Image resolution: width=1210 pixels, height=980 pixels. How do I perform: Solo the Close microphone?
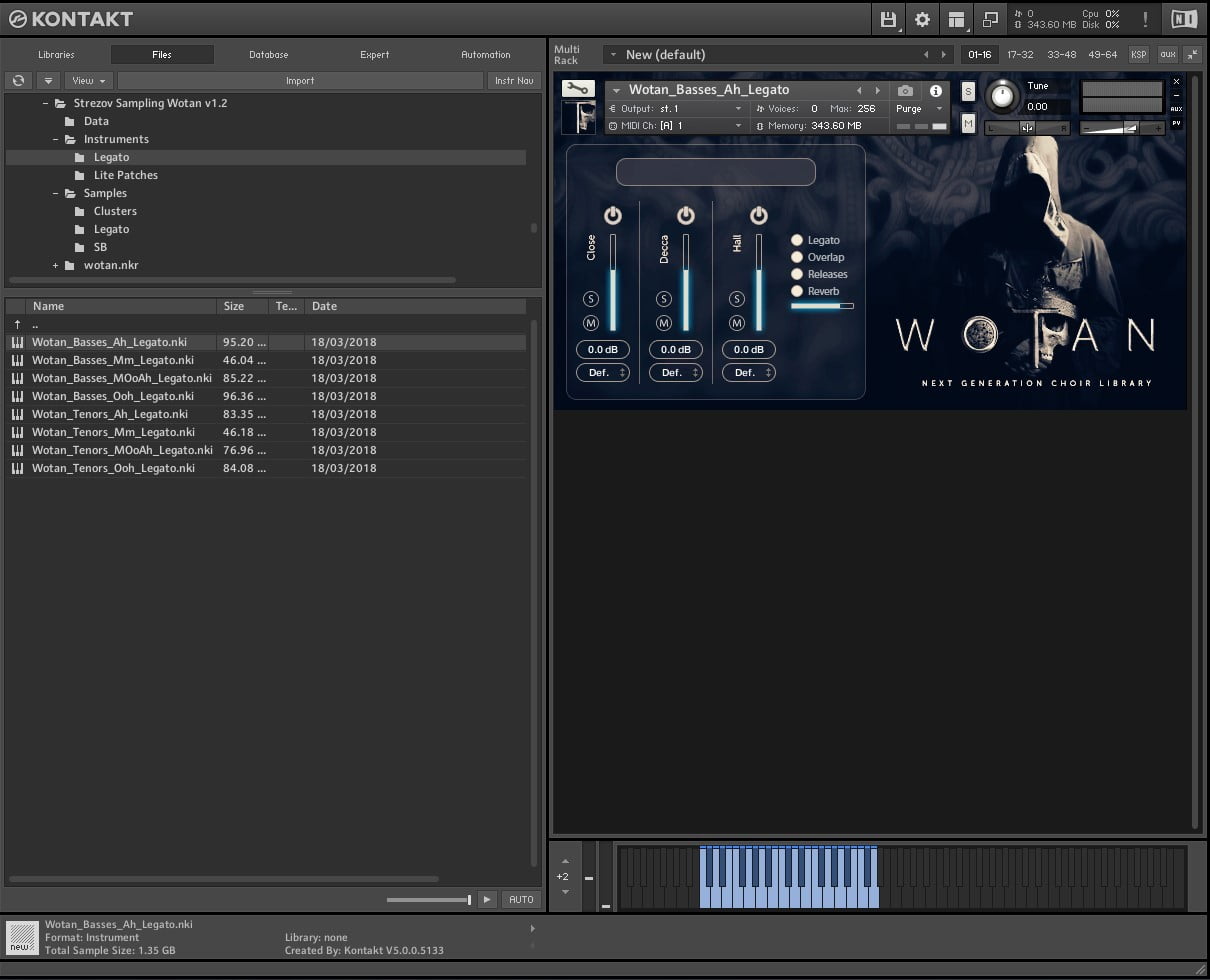591,299
